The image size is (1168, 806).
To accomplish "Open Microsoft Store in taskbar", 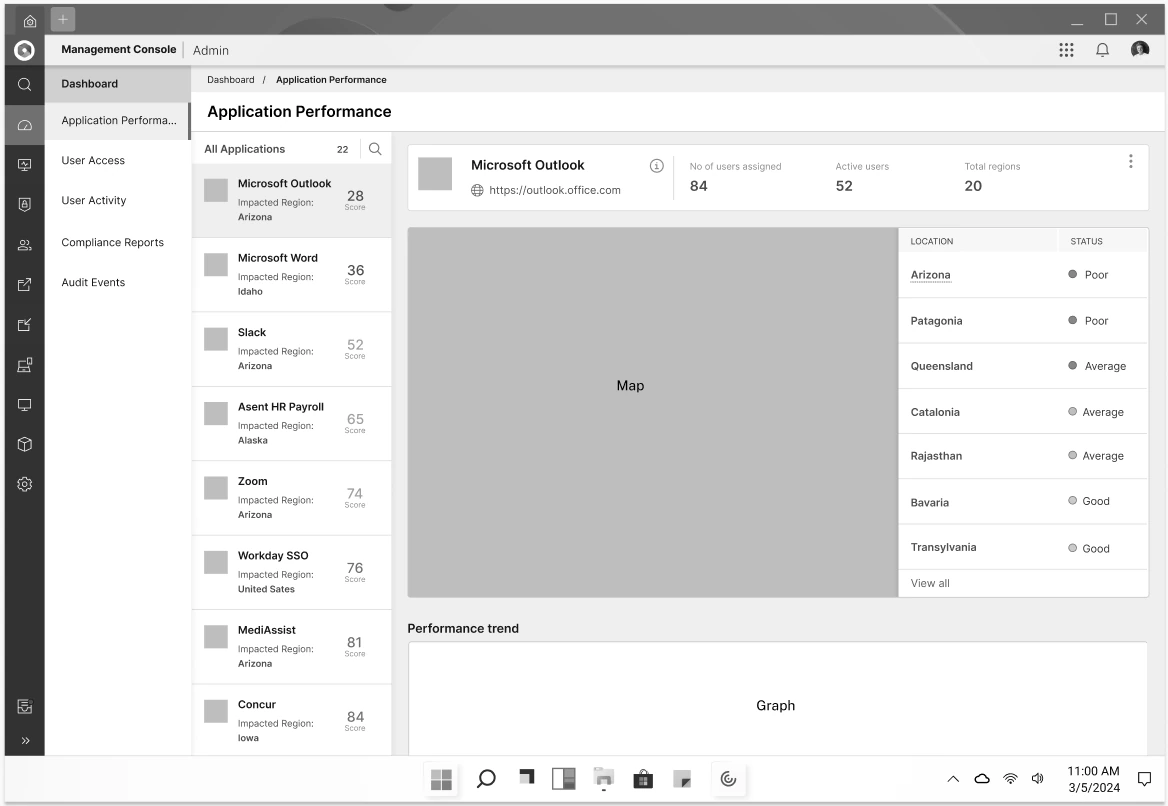I will 643,779.
